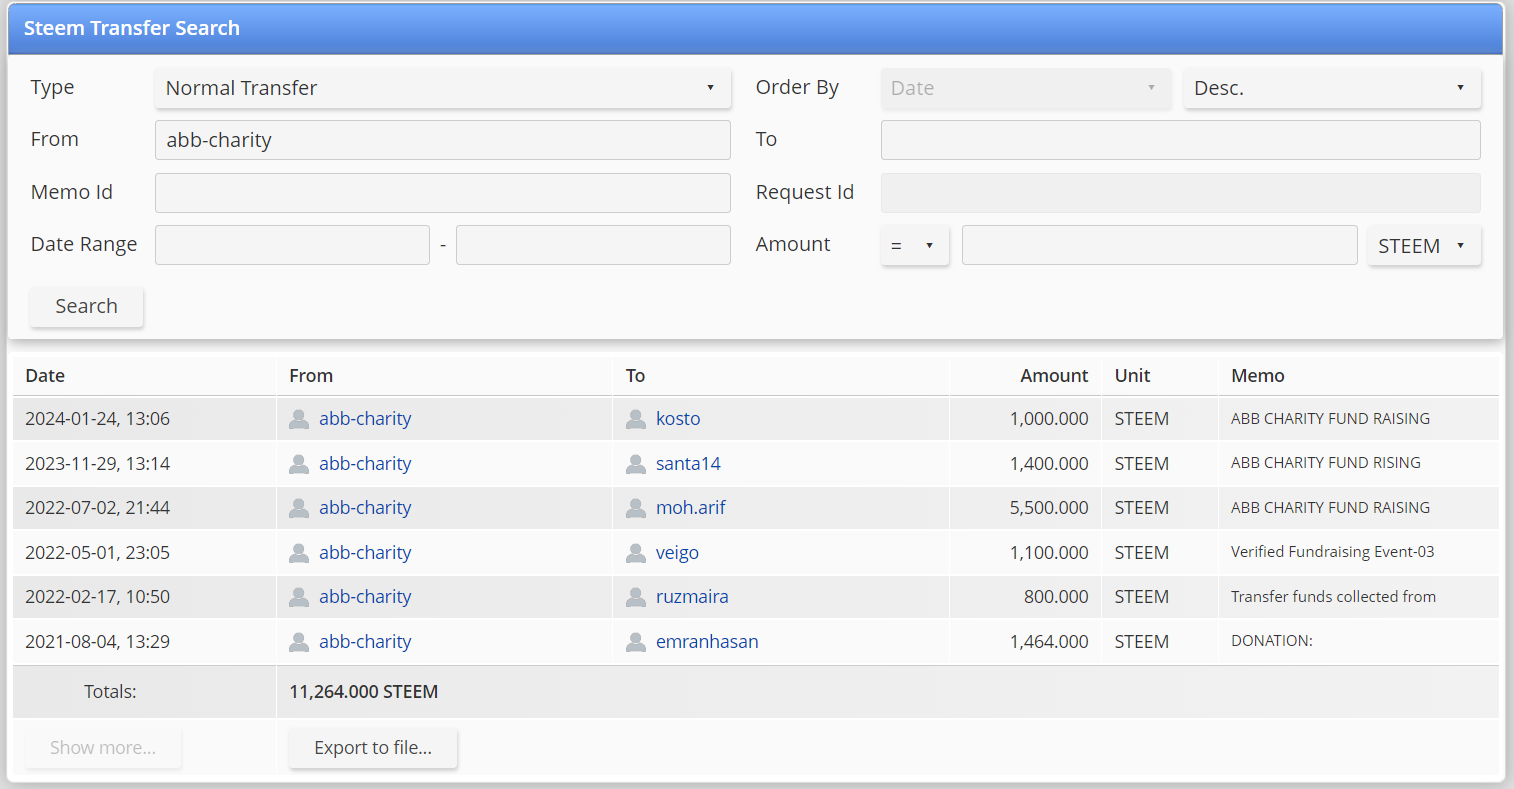The height and width of the screenshot is (789, 1514).
Task: Click the user avatar icon beside ruzmaira
Action: (x=636, y=597)
